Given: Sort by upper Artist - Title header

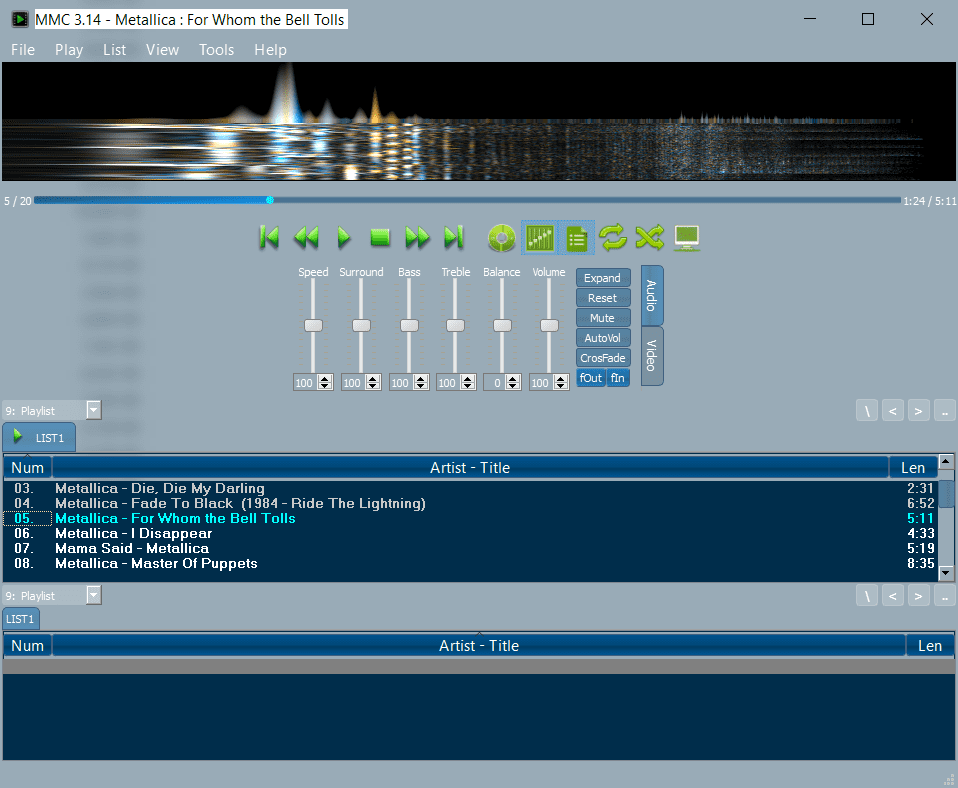Looking at the screenshot, I should 470,467.
